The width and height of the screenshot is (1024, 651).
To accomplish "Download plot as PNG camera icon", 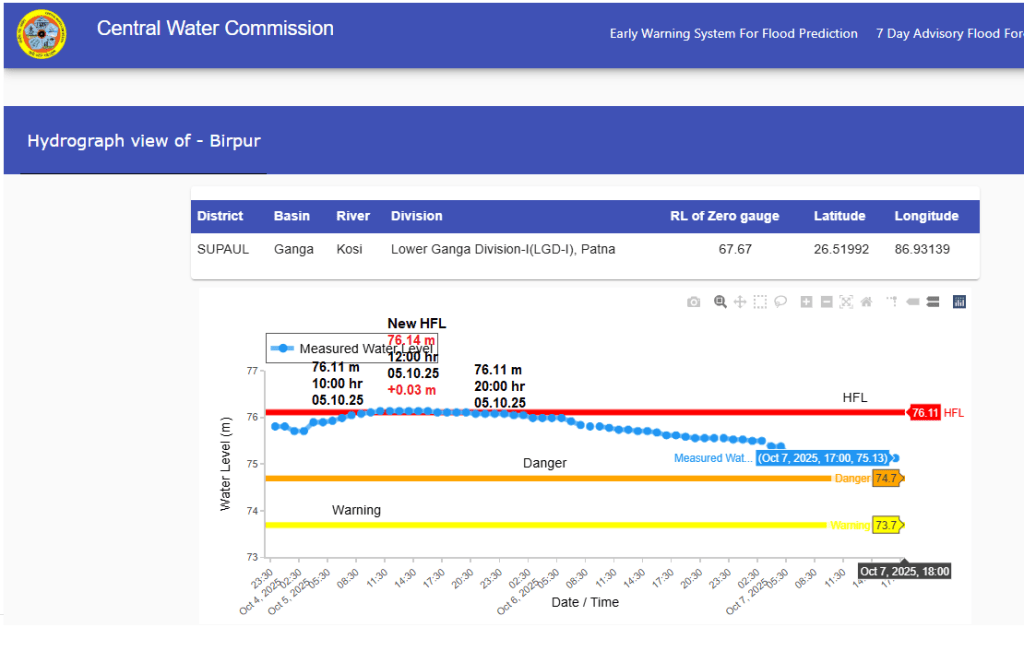I will [x=693, y=302].
